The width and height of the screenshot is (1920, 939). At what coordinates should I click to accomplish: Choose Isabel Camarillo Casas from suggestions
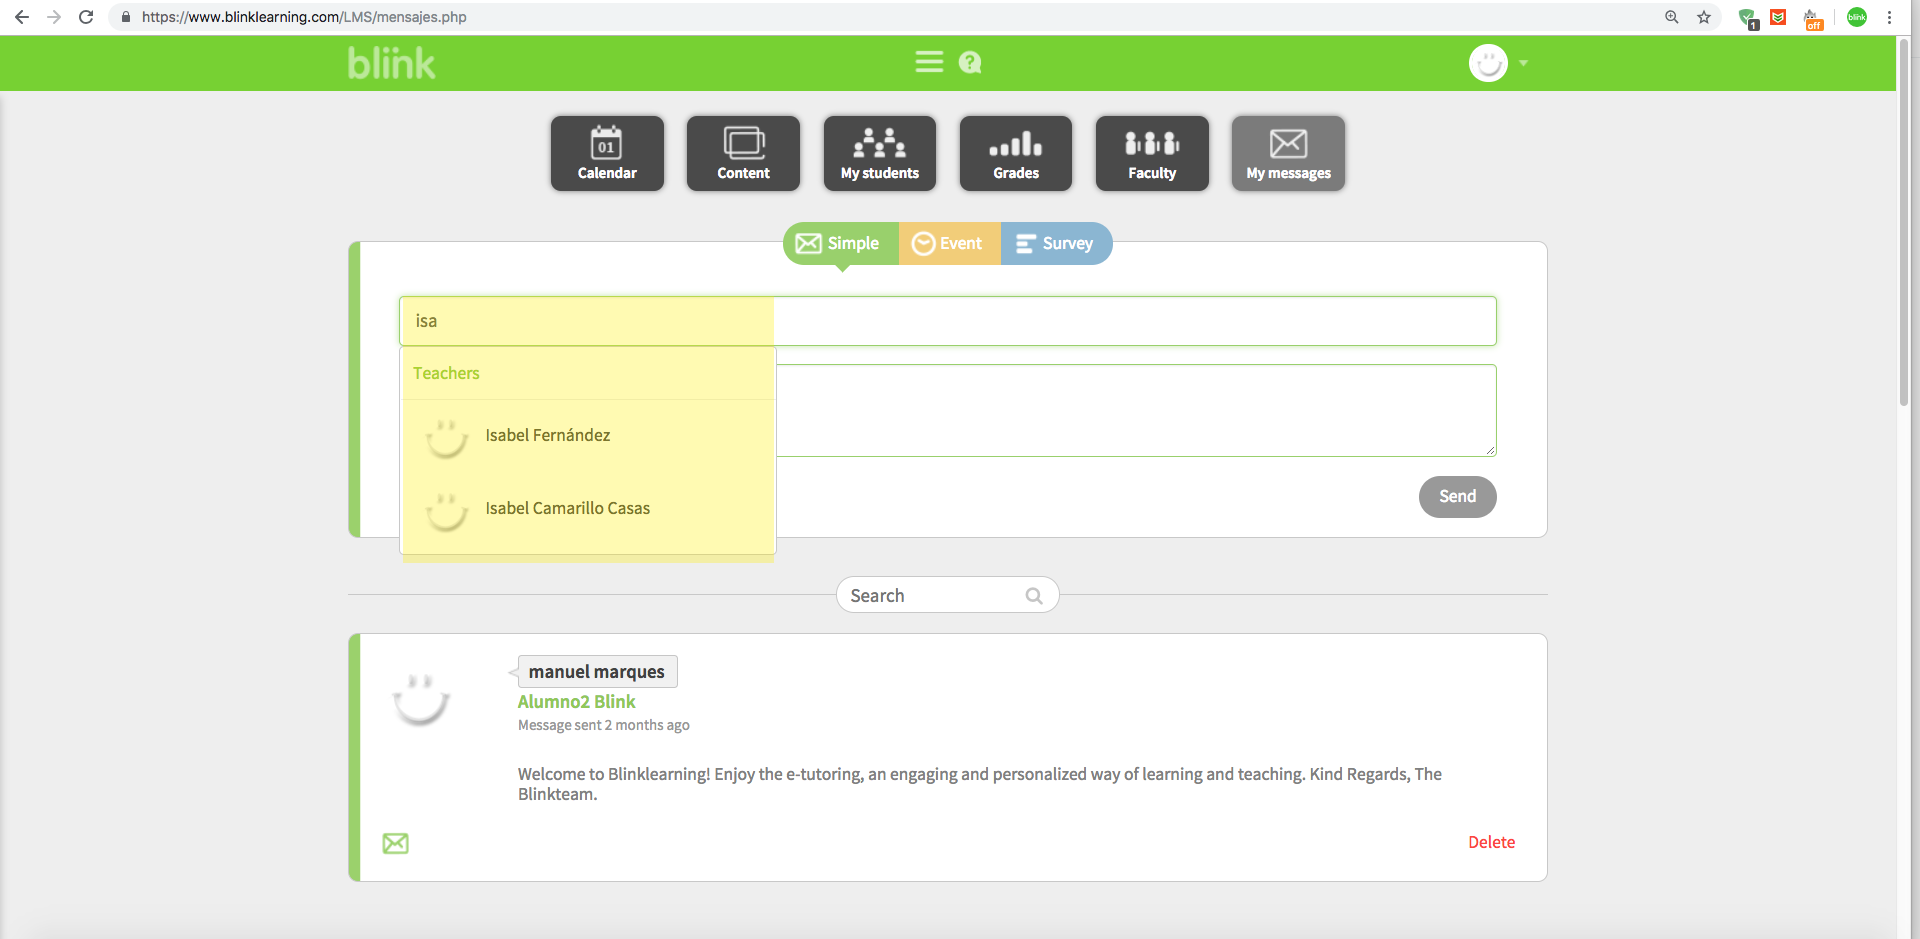(567, 509)
